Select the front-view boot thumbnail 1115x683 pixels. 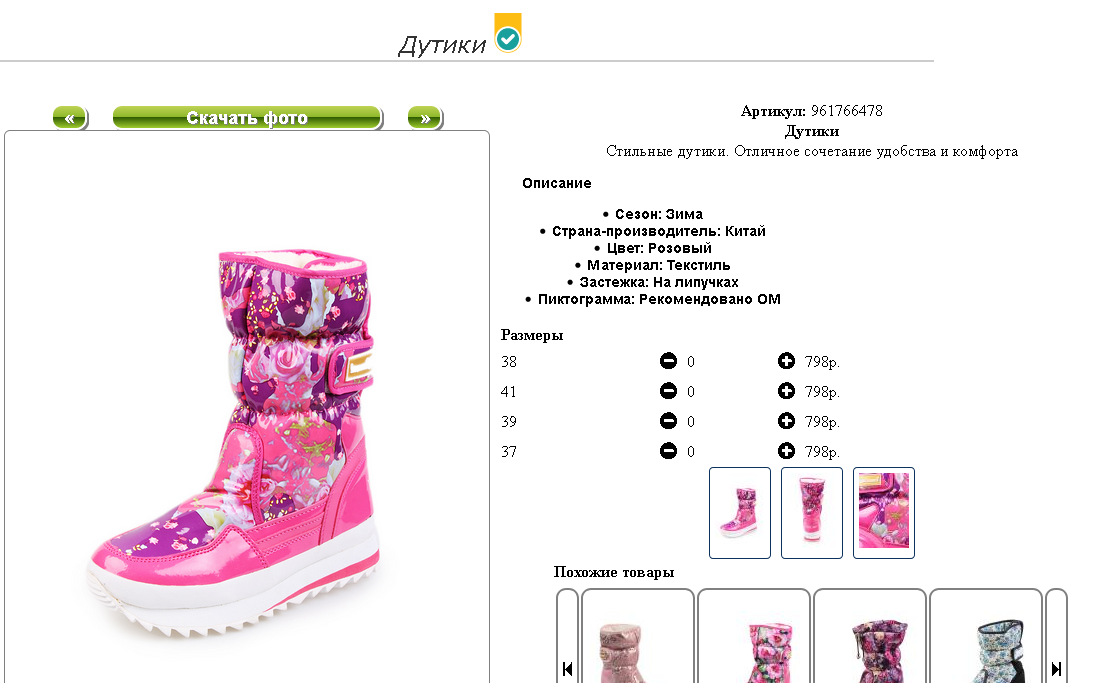[811, 513]
